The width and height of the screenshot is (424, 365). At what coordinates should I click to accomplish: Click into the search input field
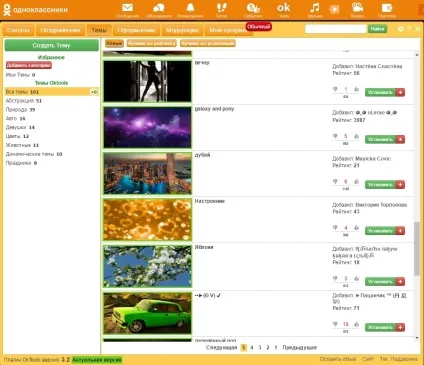pyautogui.click(x=336, y=29)
